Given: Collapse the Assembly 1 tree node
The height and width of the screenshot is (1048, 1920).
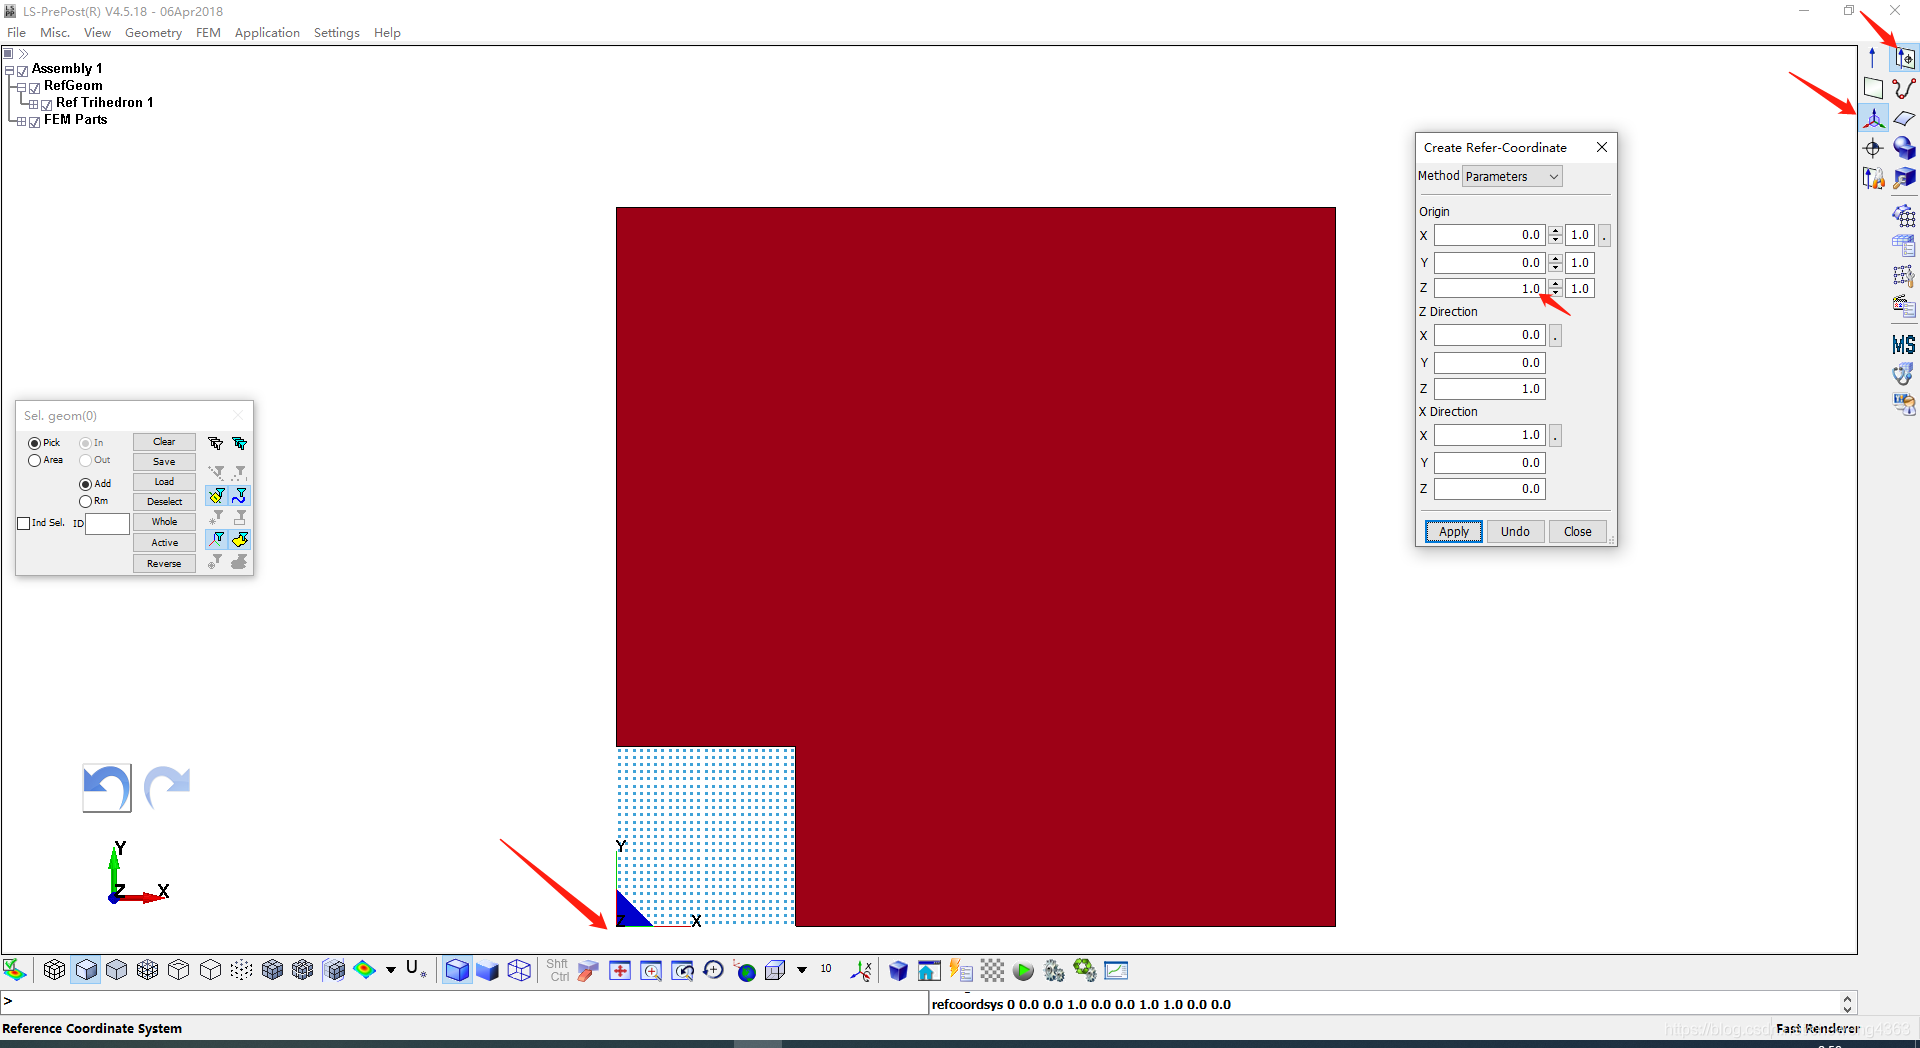Looking at the screenshot, I should click(x=9, y=70).
